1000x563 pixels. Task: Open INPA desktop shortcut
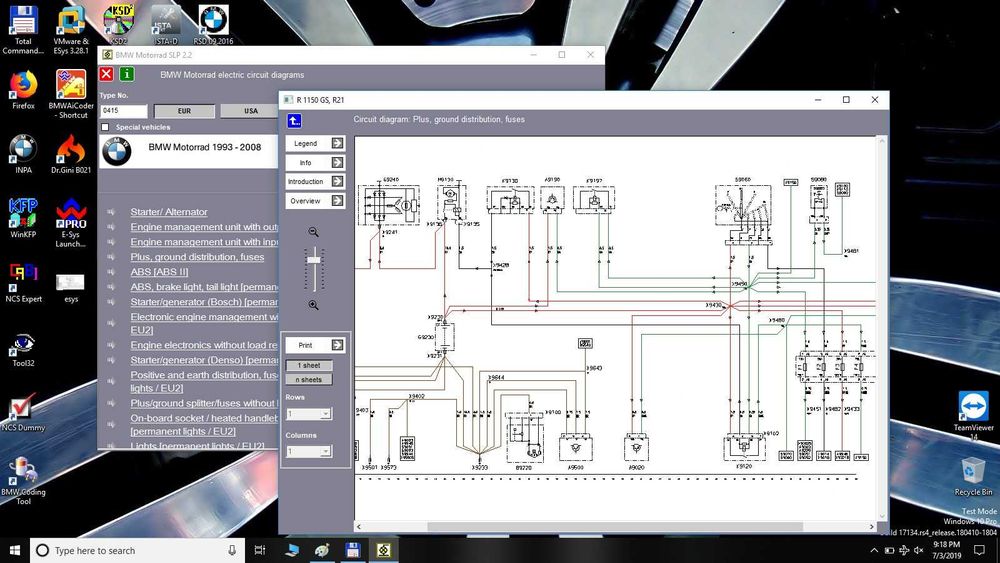tap(23, 154)
